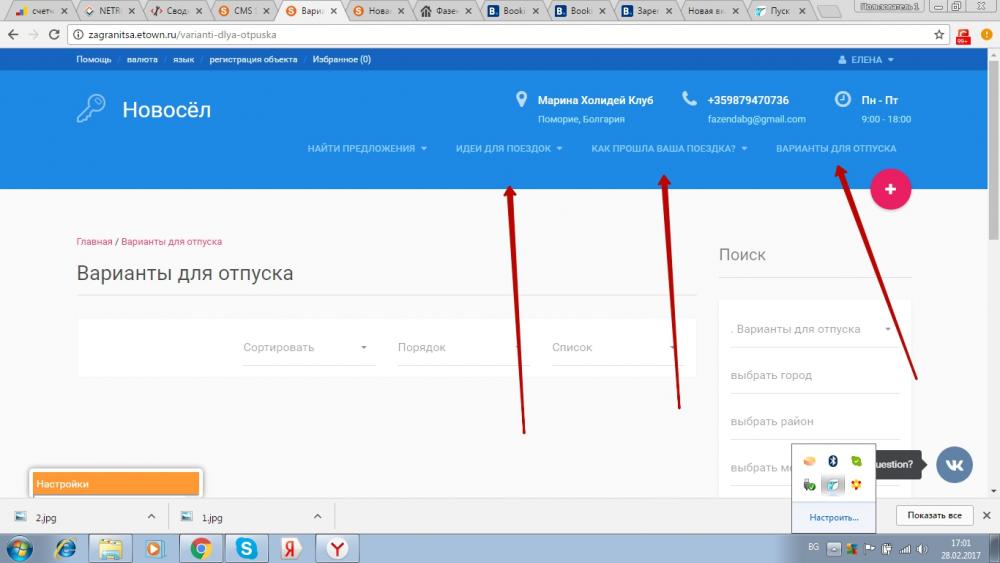Click the orange Настройки button
1000x563 pixels.
[116, 484]
